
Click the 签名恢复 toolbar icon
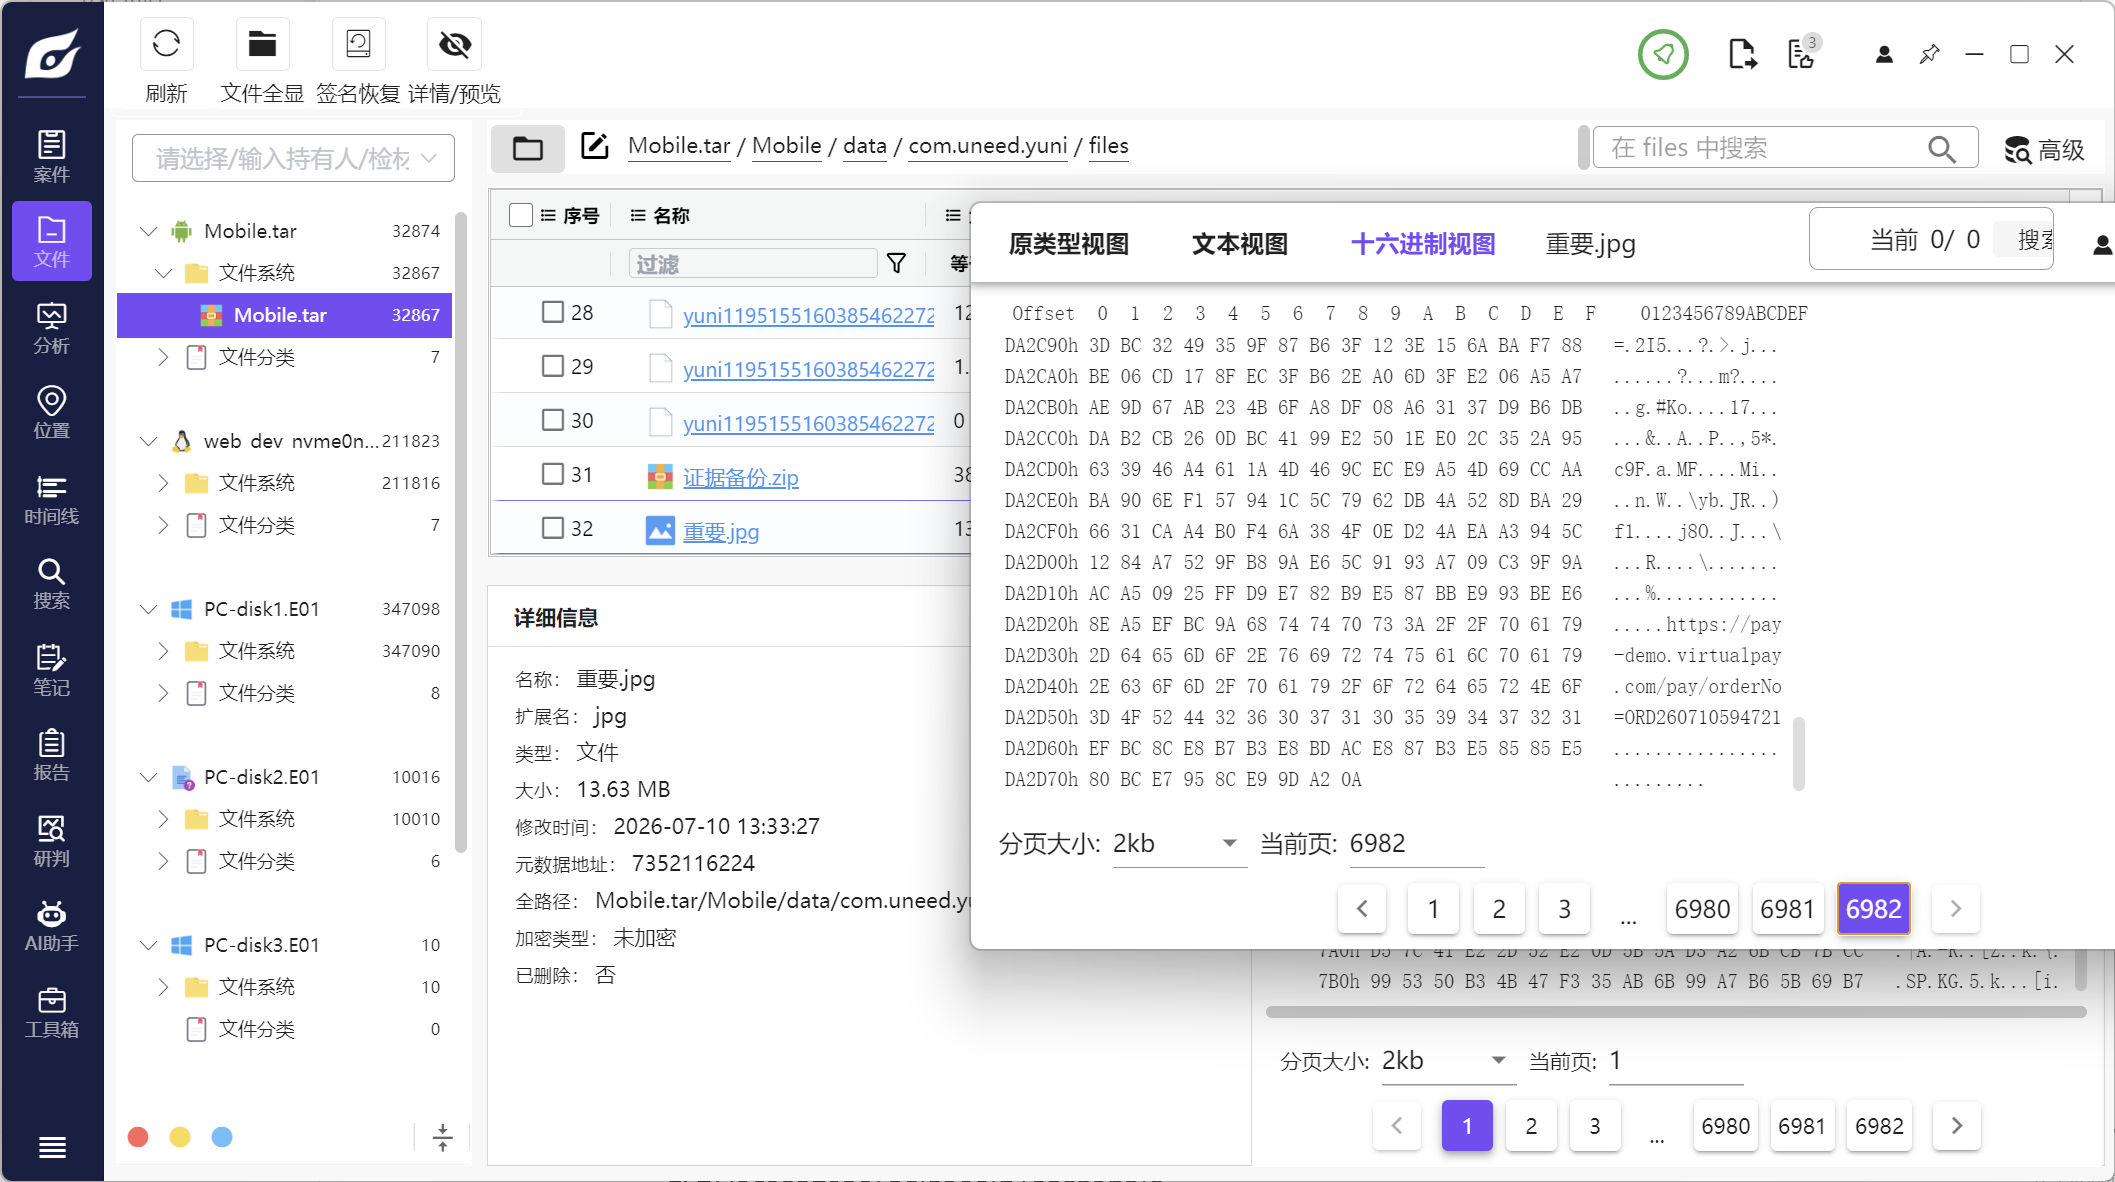click(358, 44)
